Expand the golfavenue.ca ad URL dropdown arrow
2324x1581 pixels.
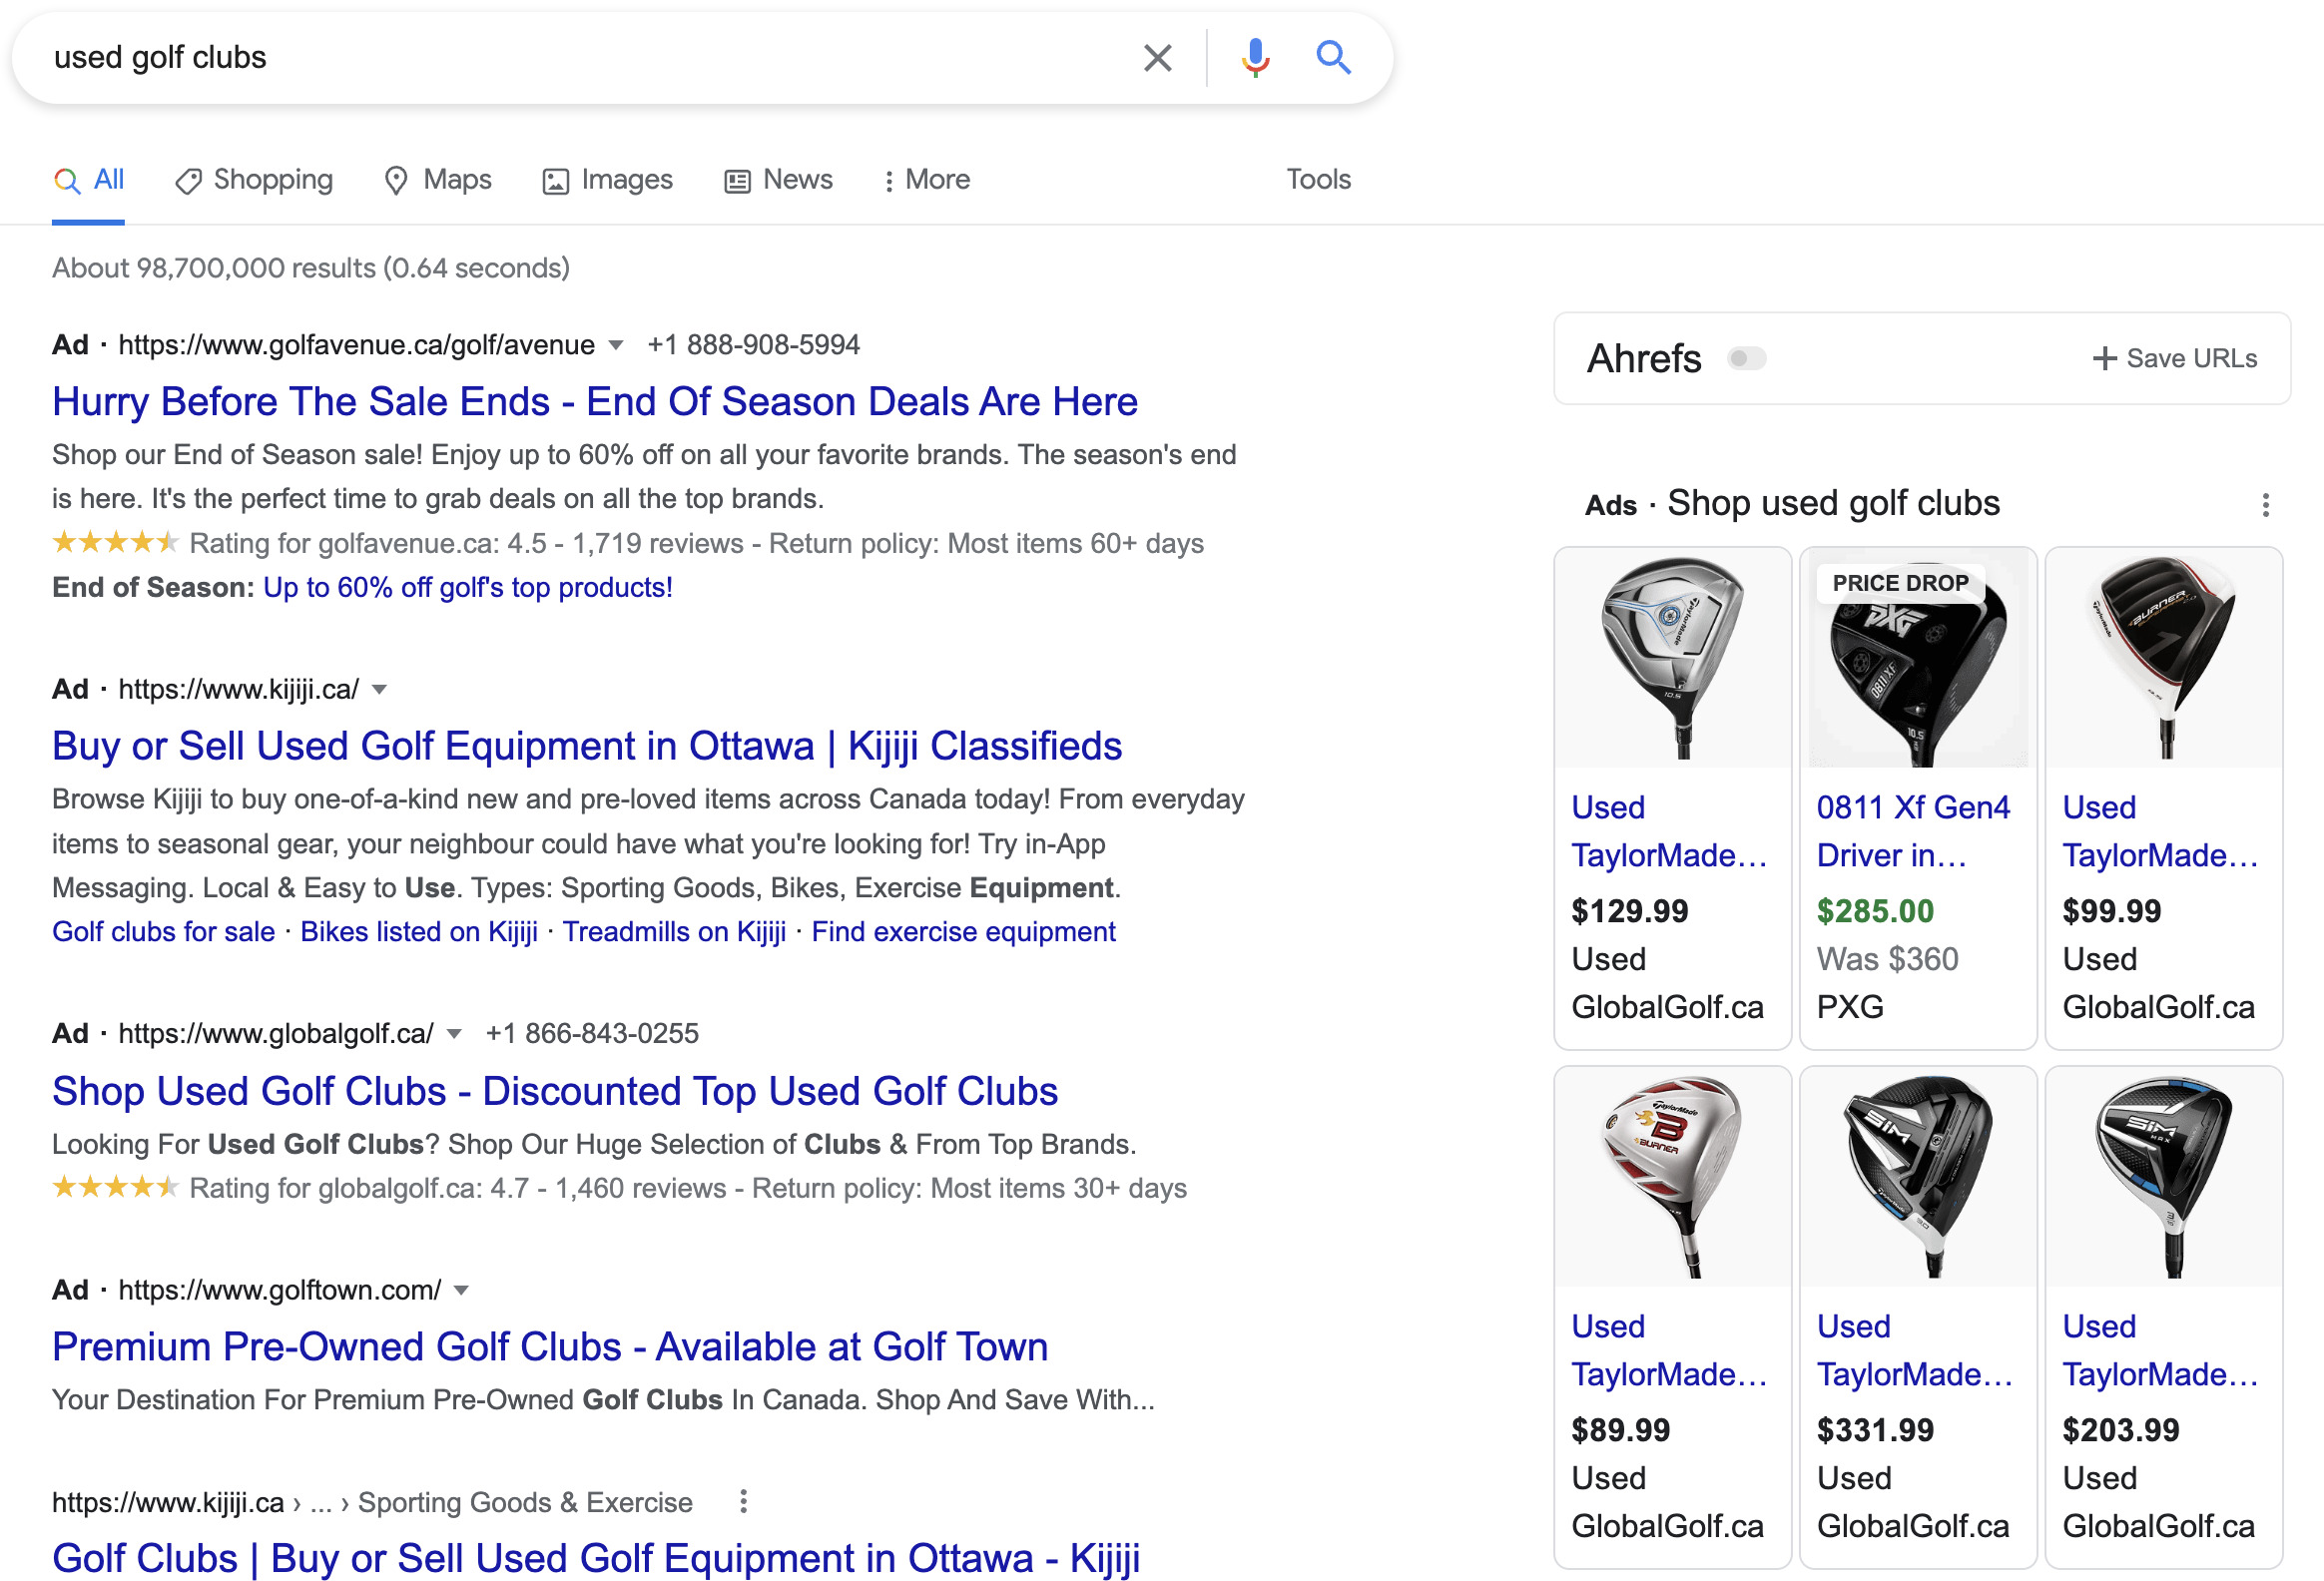[x=617, y=345]
